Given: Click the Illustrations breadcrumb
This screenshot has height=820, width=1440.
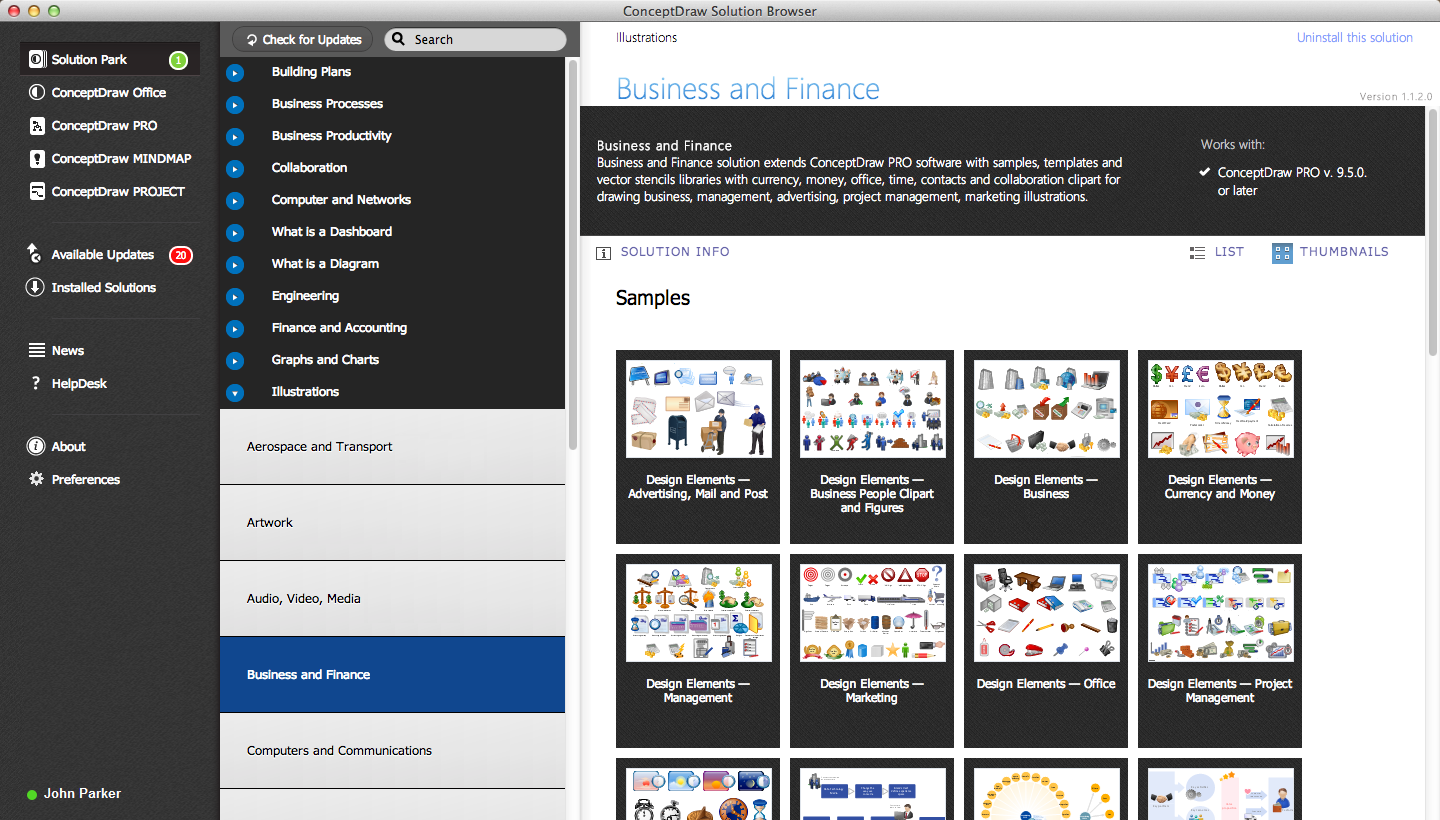Looking at the screenshot, I should coord(646,37).
